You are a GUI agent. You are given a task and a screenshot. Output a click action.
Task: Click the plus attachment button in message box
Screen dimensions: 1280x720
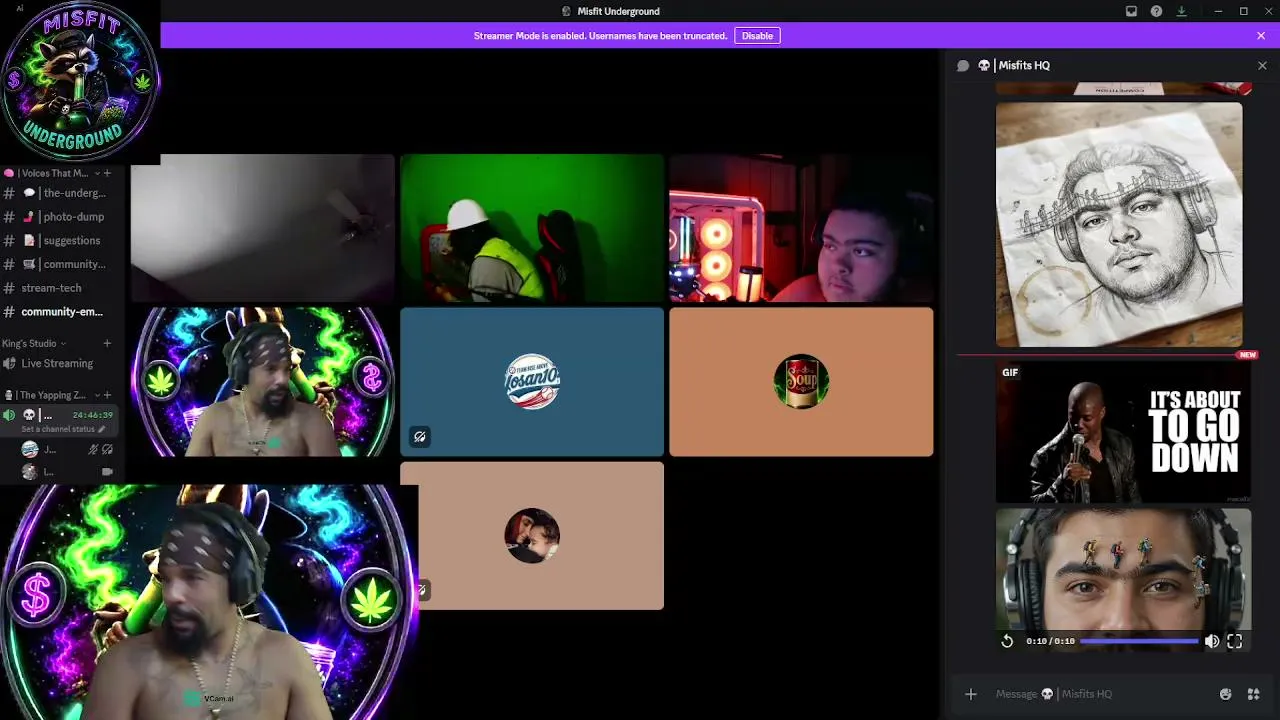971,694
